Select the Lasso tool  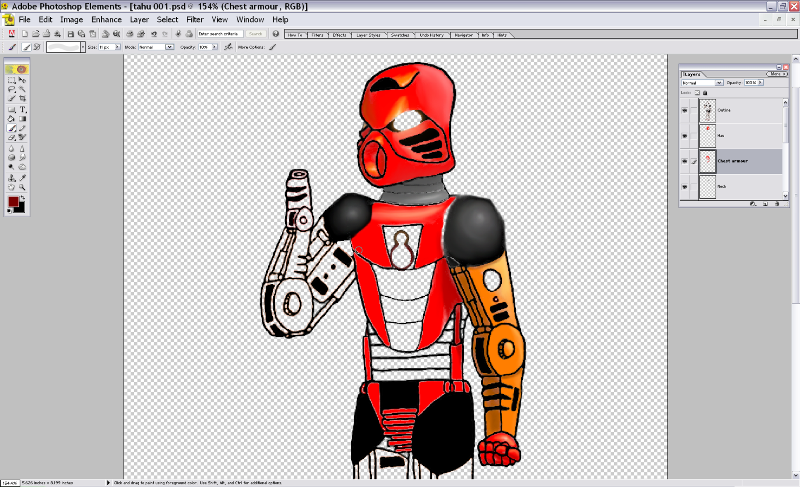[11, 89]
